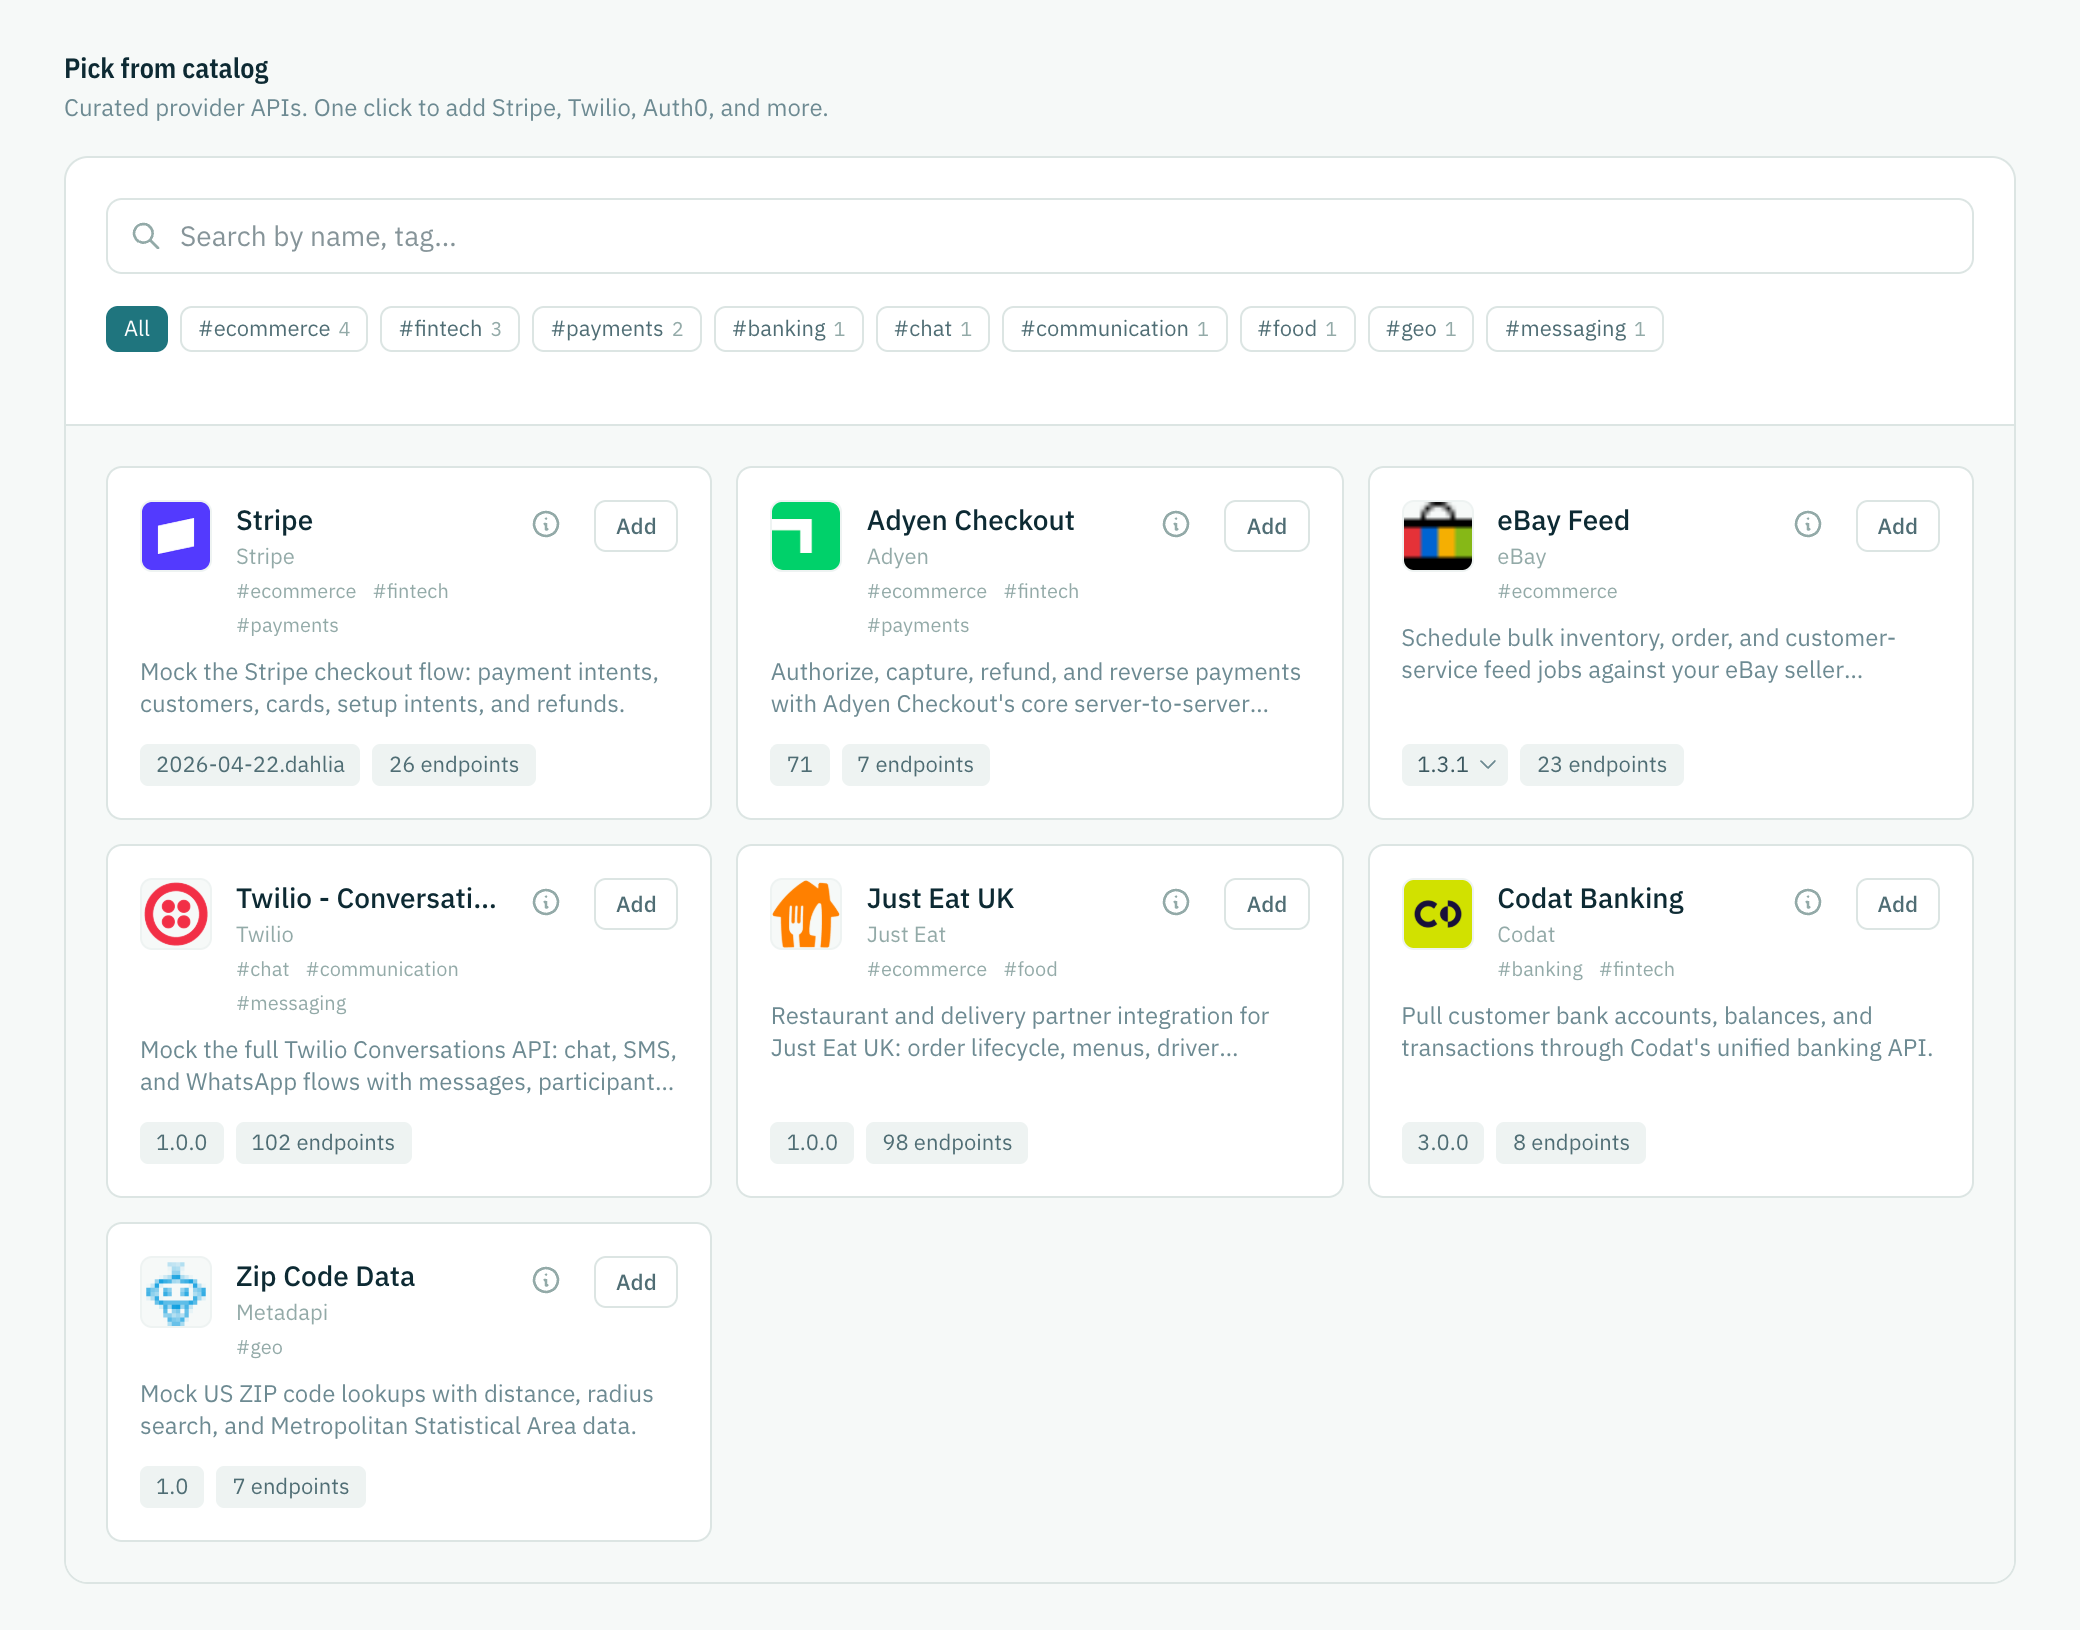Add the Twilio Conversations API

(636, 904)
